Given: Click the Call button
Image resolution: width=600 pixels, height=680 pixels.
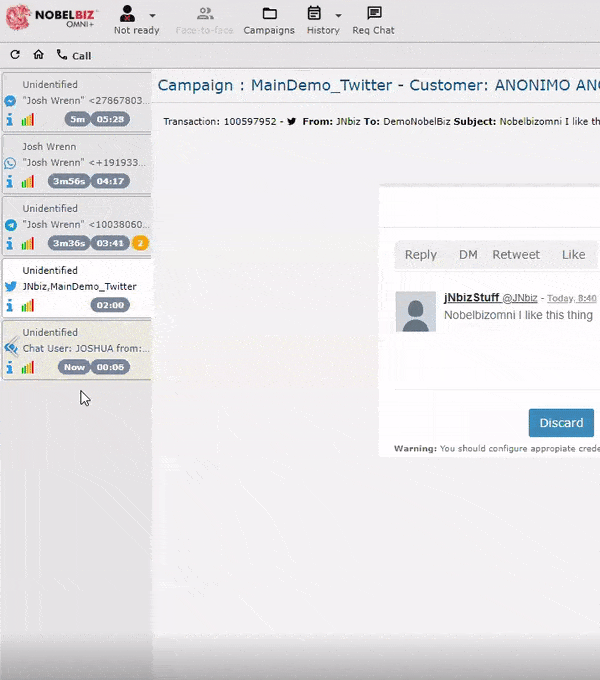Looking at the screenshot, I should point(74,55).
